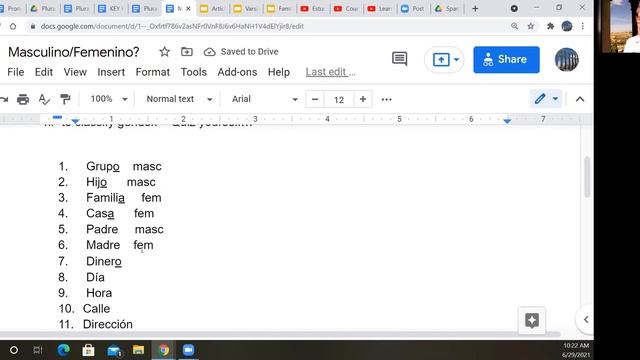The image size is (640, 360).
Task: Open the File menu
Action: coord(16,72)
